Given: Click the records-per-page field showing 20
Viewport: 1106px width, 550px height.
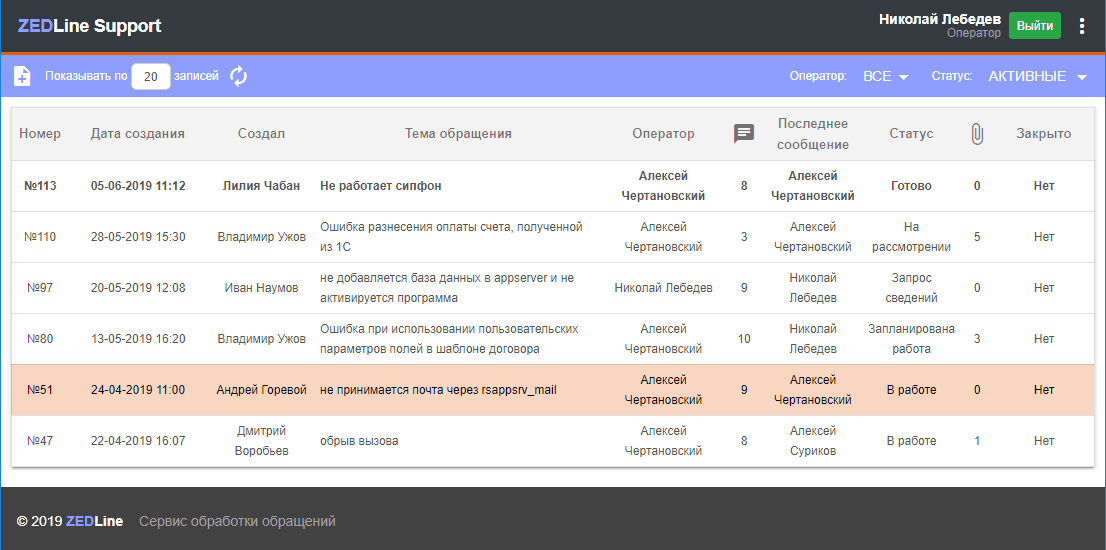Looking at the screenshot, I should (x=151, y=76).
